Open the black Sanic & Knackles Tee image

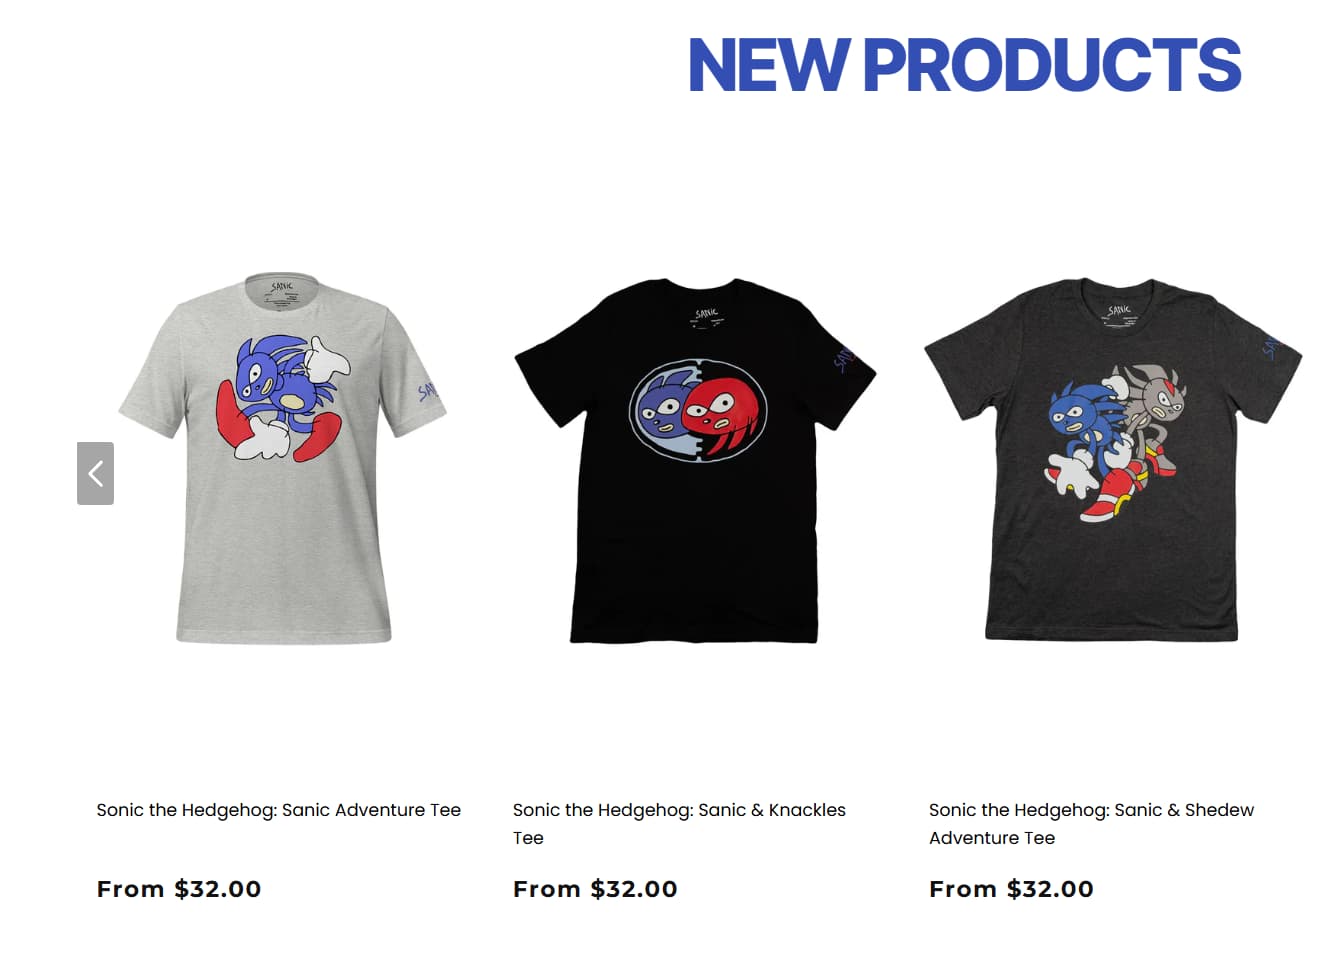click(x=695, y=460)
